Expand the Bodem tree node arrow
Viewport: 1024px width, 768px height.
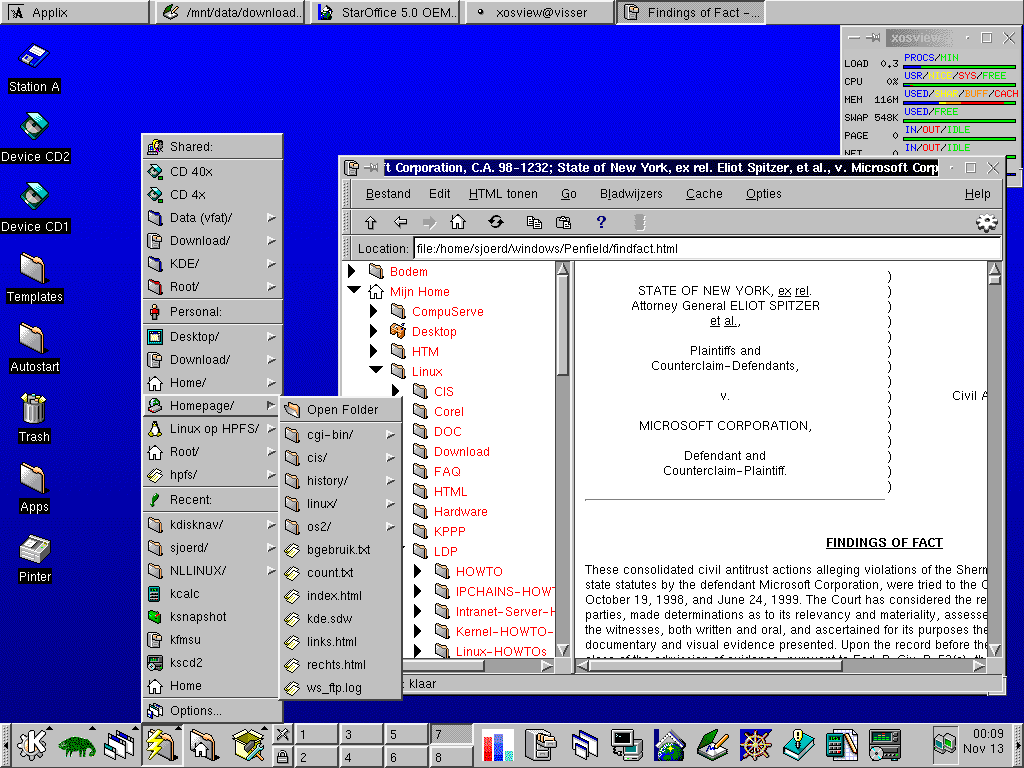click(x=352, y=270)
